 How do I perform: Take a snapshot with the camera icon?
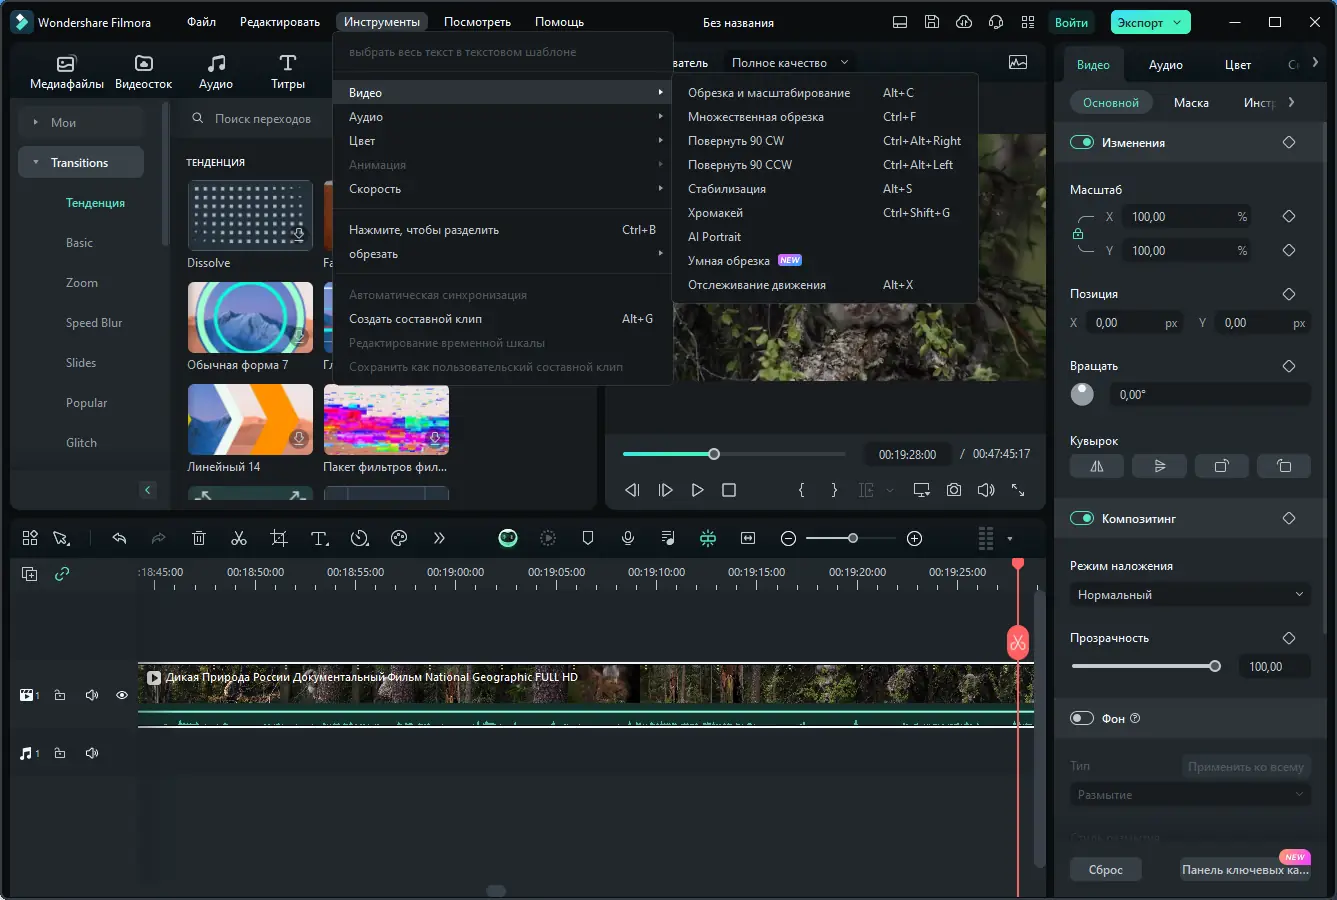click(954, 490)
